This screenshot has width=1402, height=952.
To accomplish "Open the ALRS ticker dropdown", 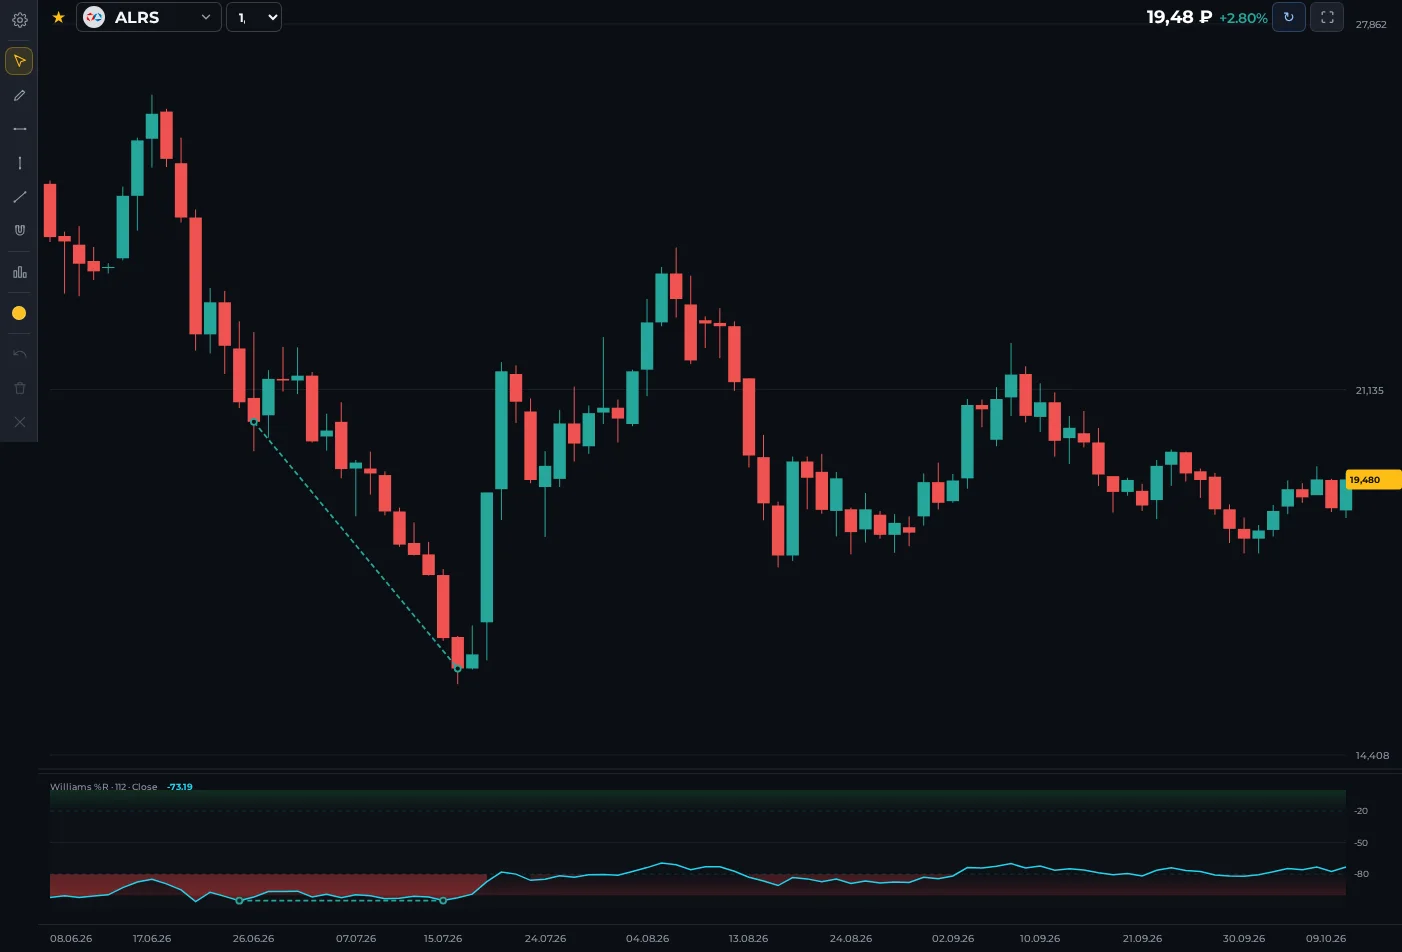I will (x=149, y=17).
